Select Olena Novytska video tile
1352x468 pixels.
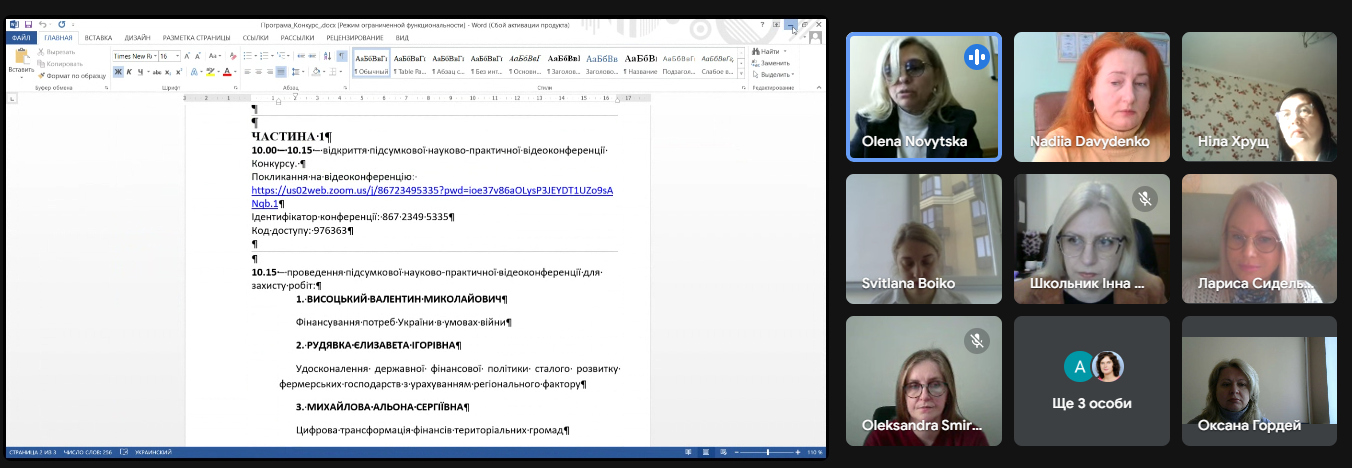[x=924, y=96]
